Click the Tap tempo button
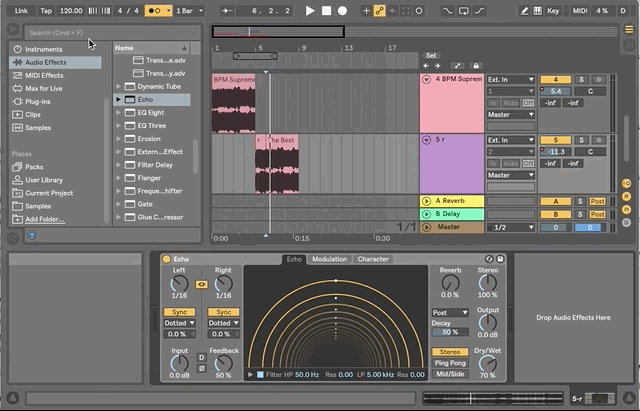 [46, 10]
